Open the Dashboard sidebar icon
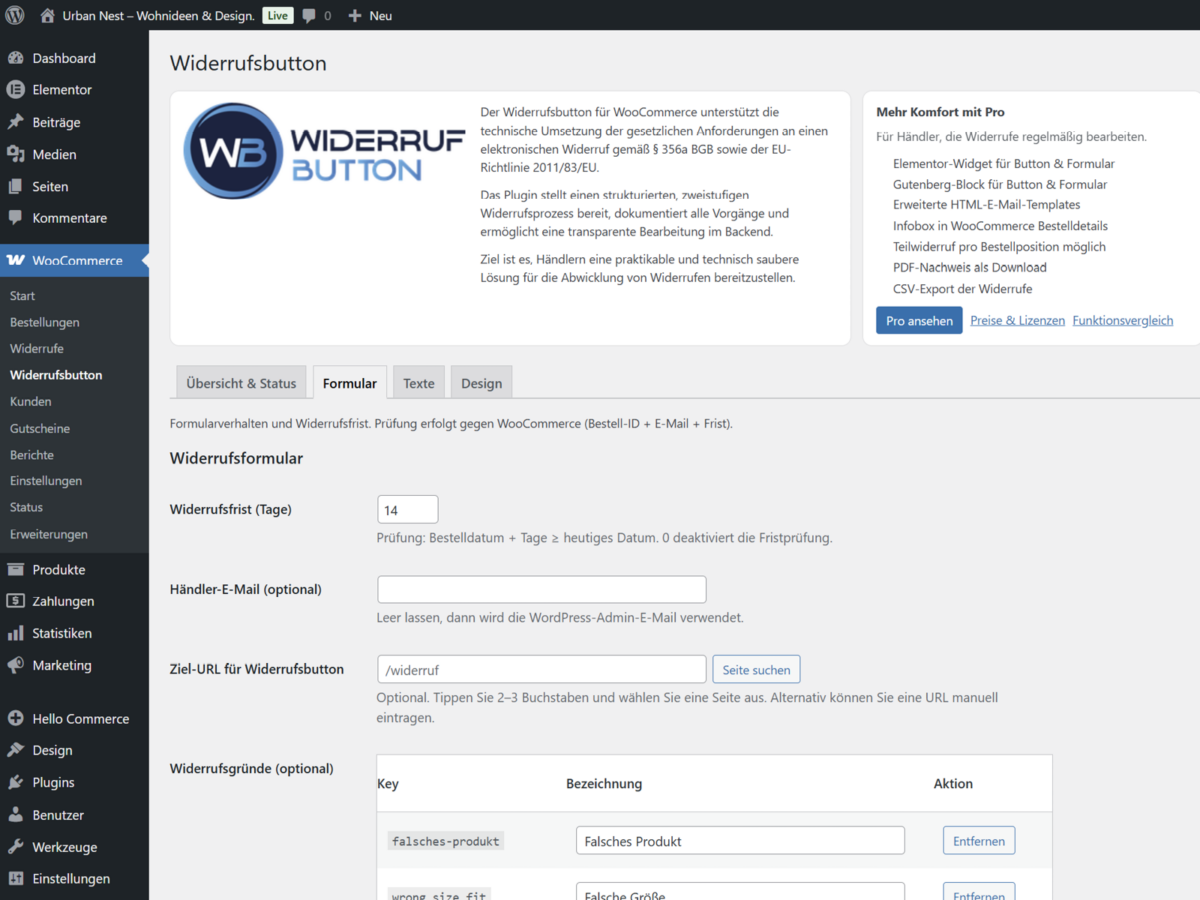 point(16,58)
